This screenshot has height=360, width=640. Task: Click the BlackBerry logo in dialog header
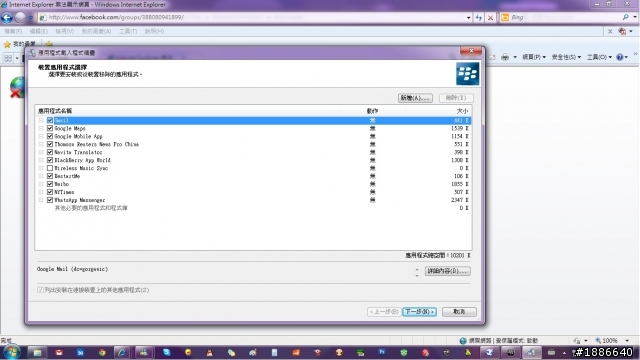[467, 73]
